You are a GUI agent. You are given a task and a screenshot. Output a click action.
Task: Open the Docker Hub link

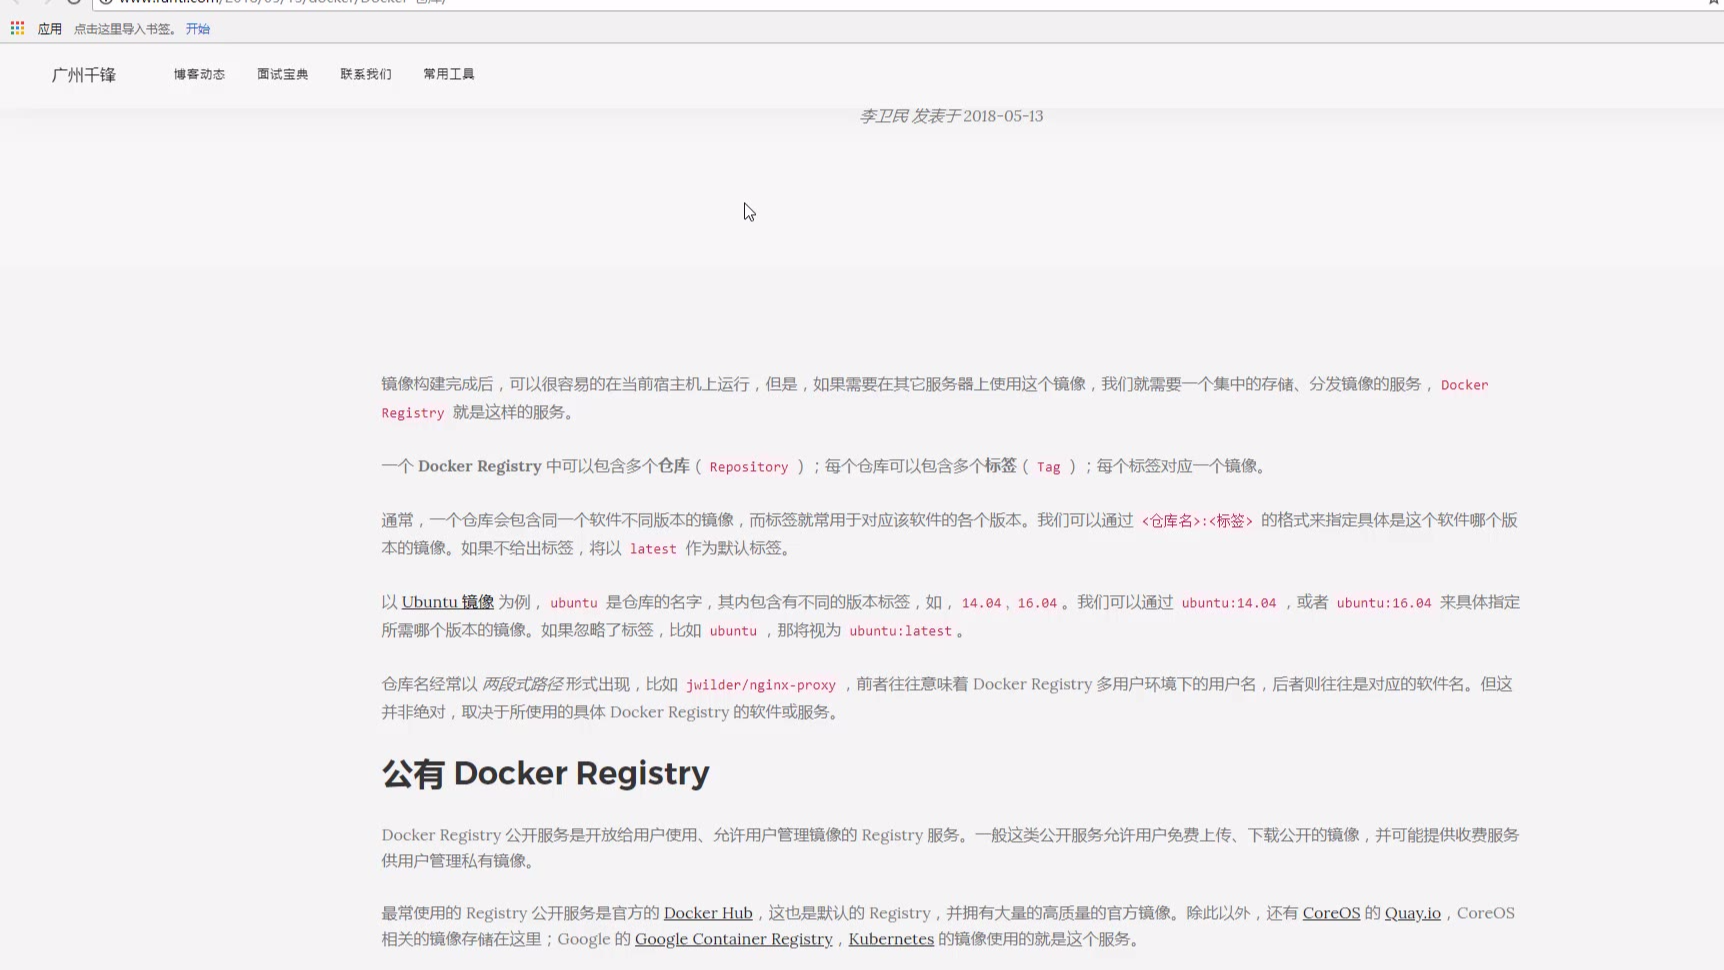point(707,913)
